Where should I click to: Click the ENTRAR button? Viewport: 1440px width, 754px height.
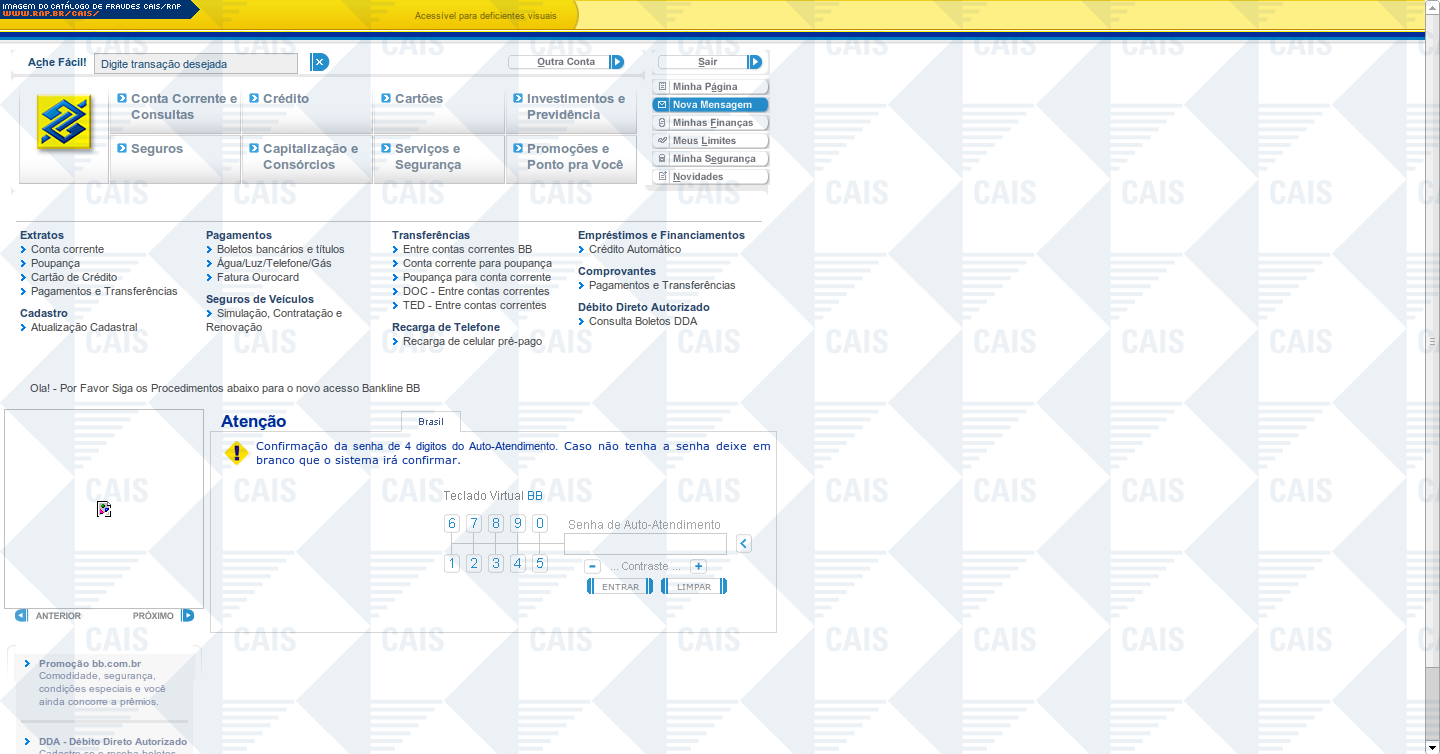click(x=620, y=587)
